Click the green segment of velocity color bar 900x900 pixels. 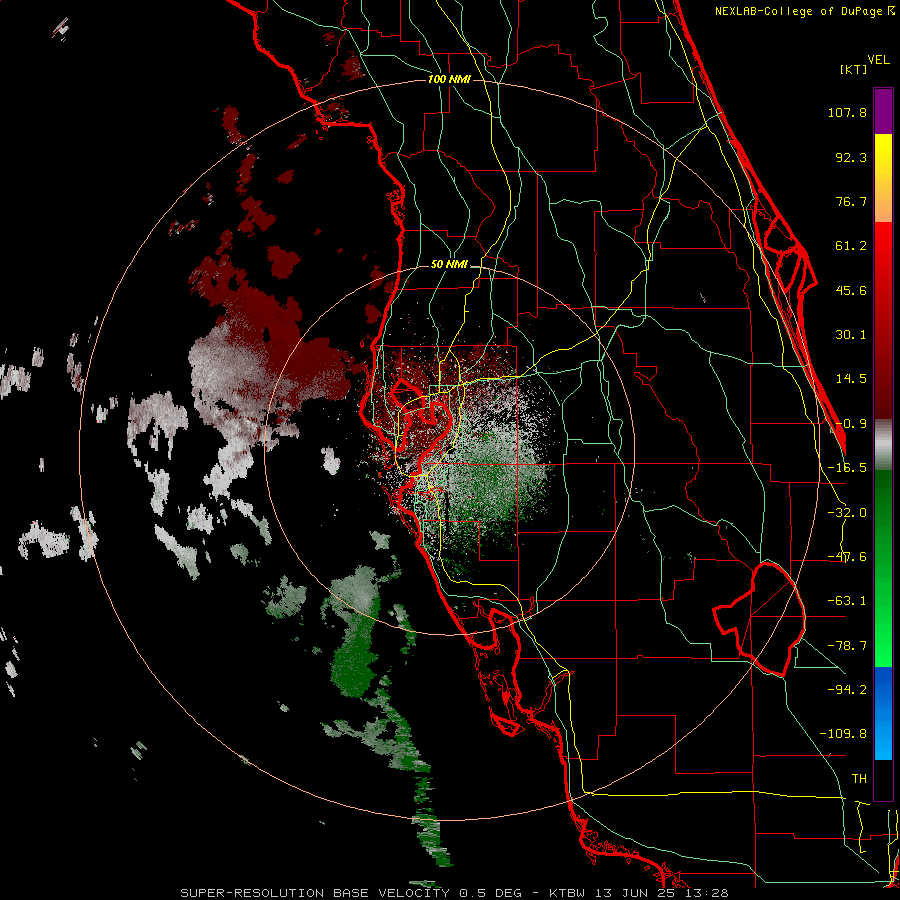(x=883, y=568)
